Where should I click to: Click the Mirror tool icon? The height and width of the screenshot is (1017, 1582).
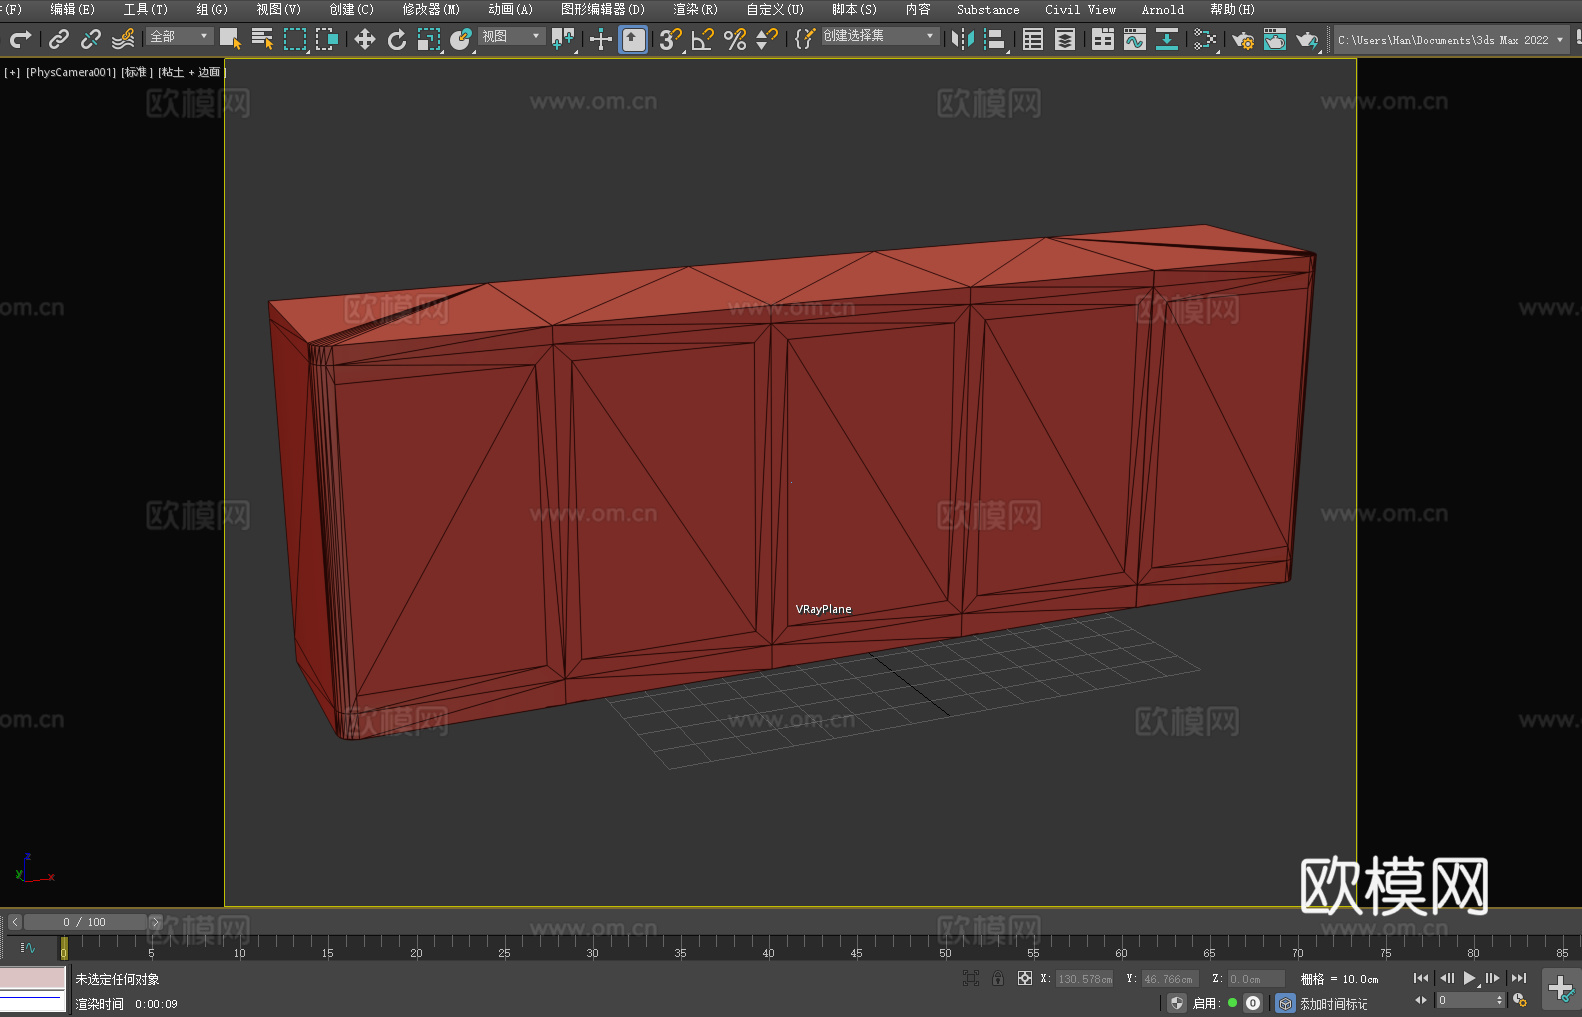tap(963, 39)
